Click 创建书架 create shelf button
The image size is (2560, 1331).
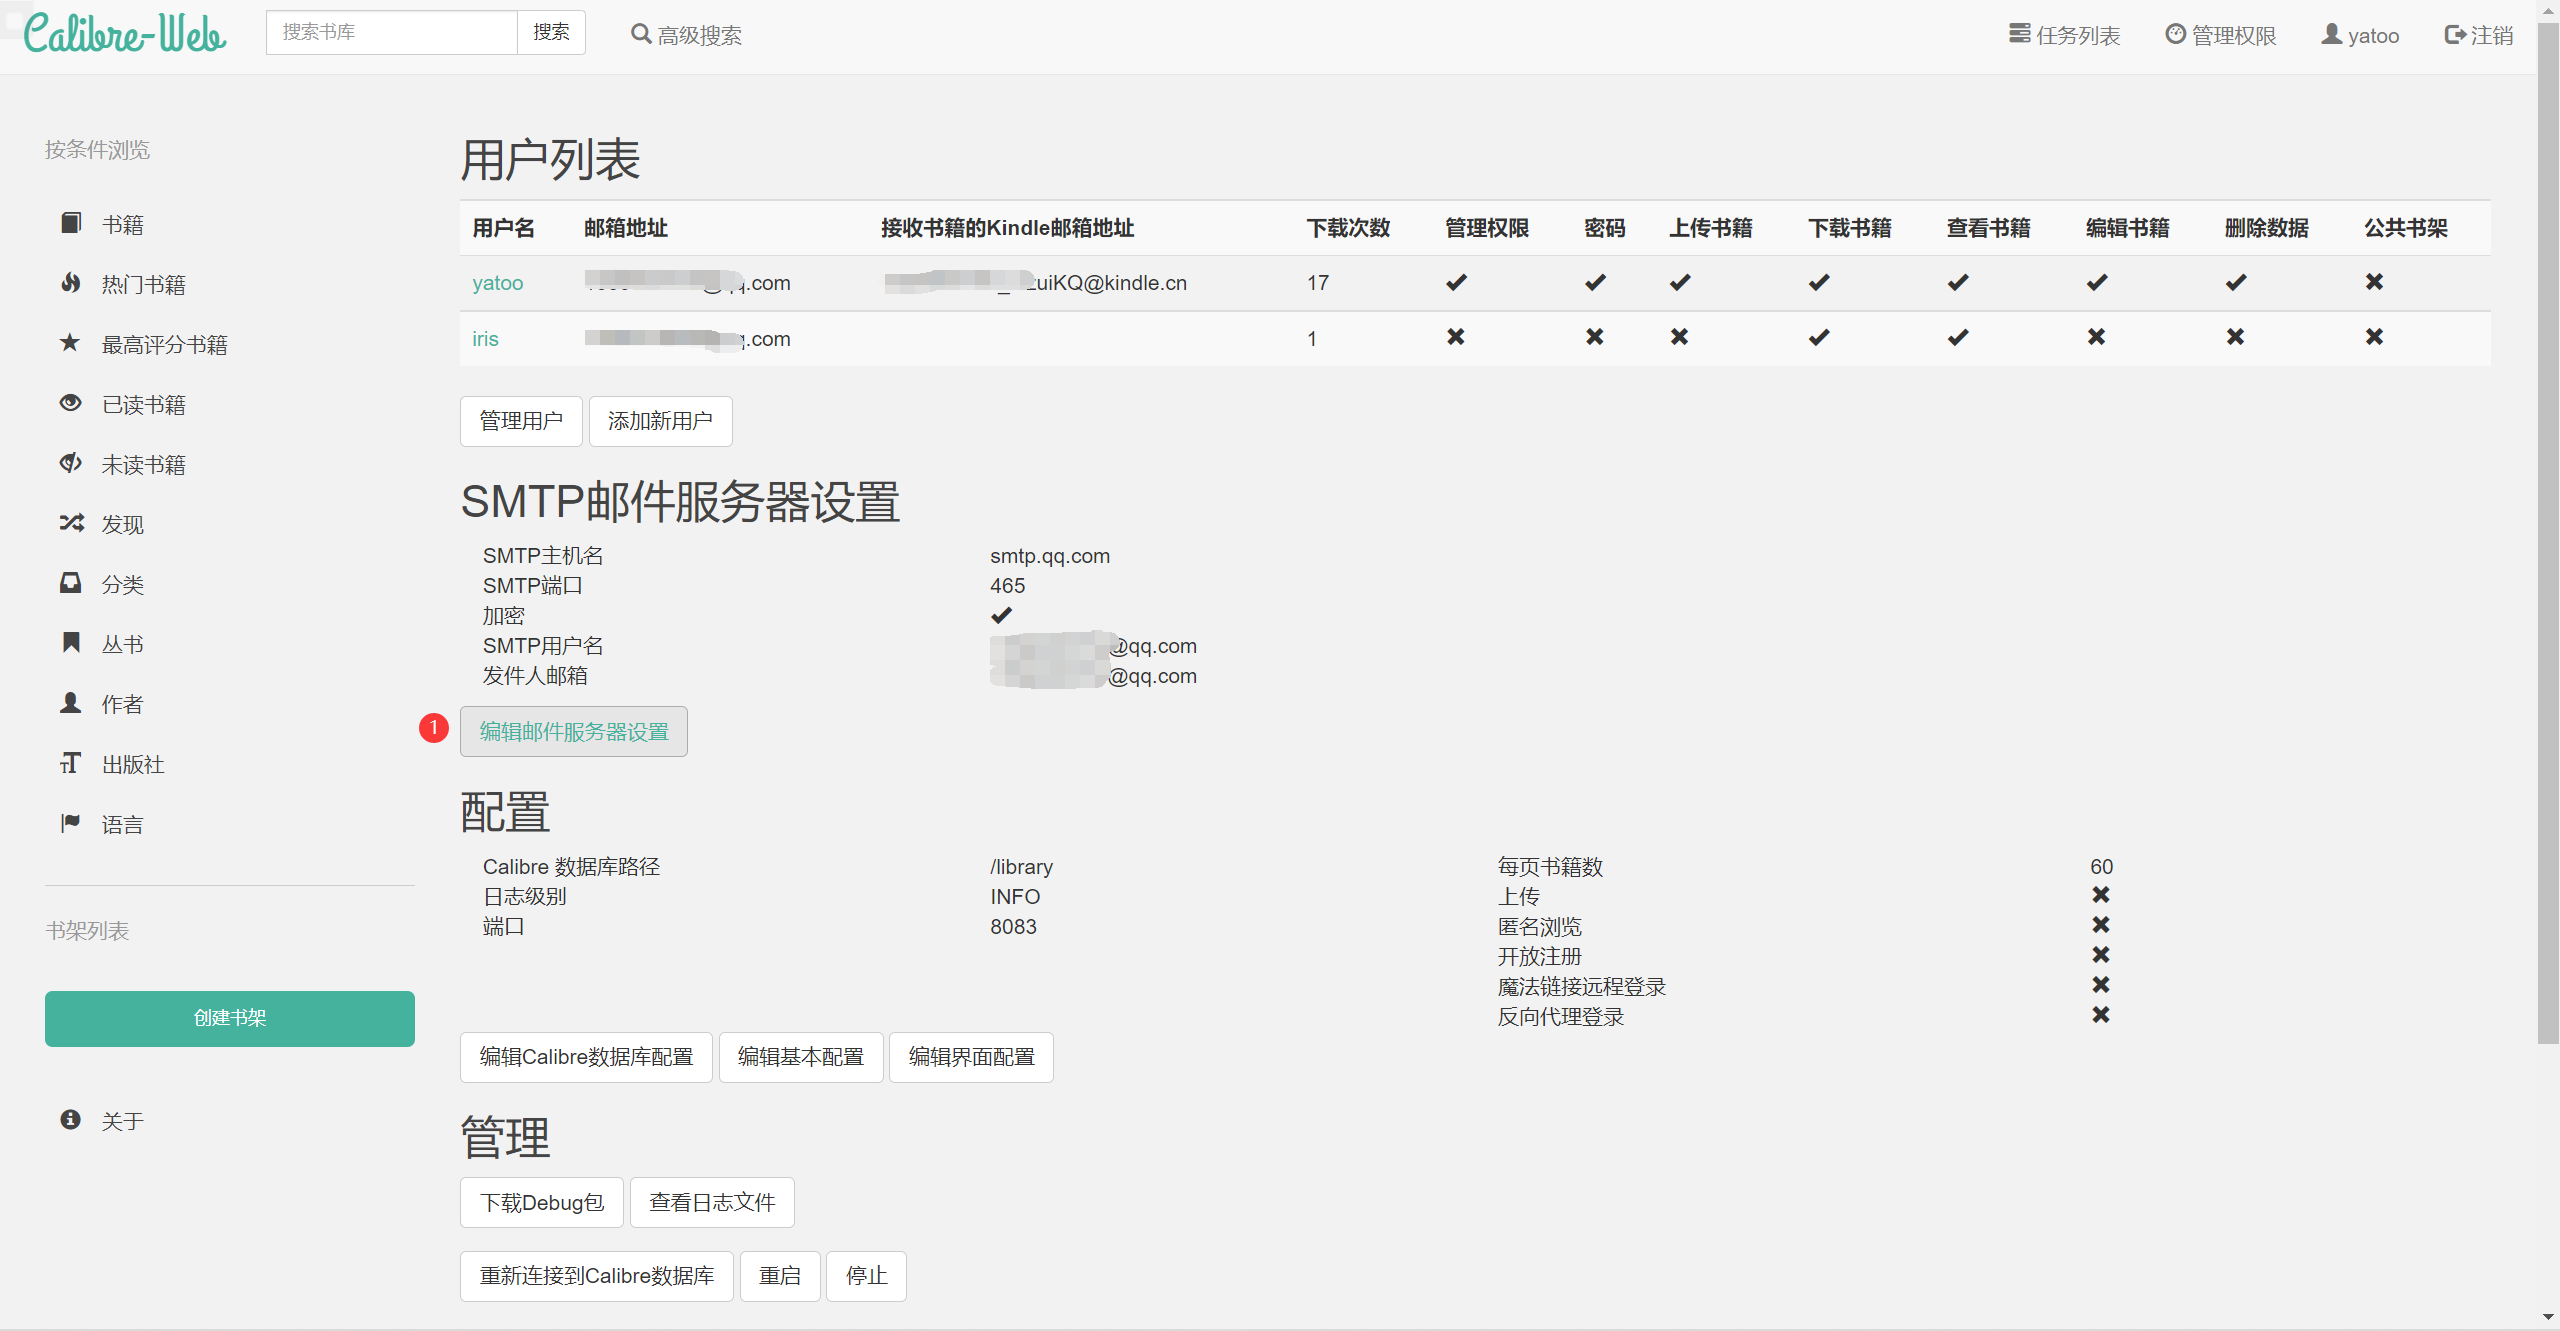[230, 1018]
